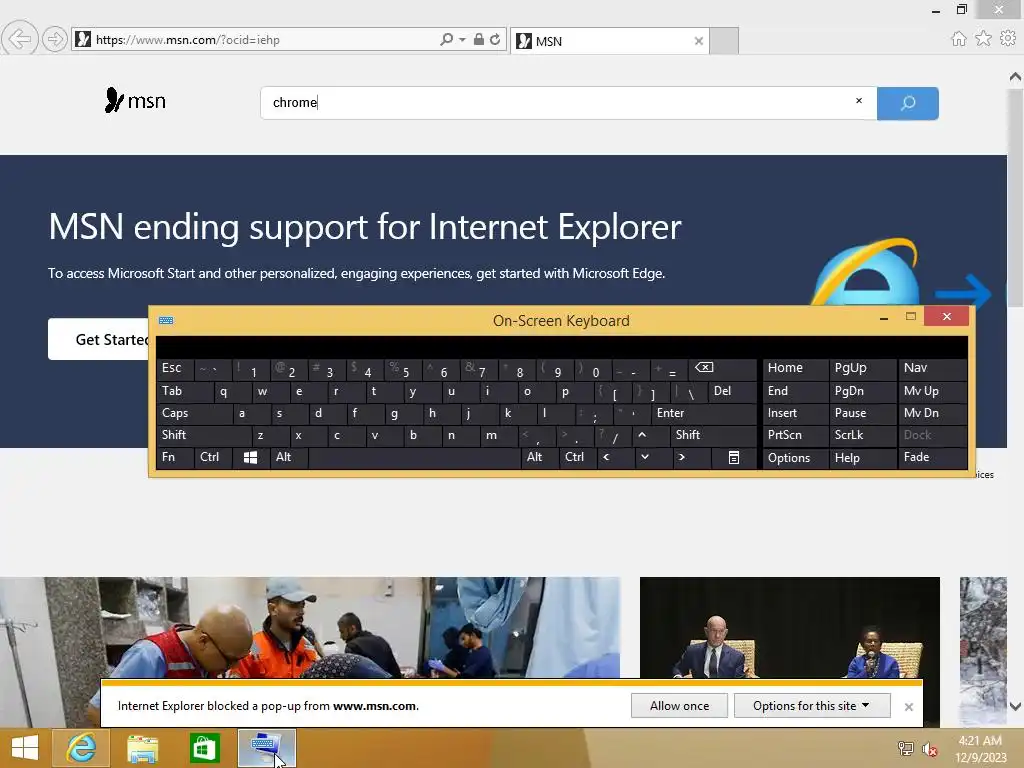Click the Fade key
The image size is (1024, 768).
tap(933, 457)
